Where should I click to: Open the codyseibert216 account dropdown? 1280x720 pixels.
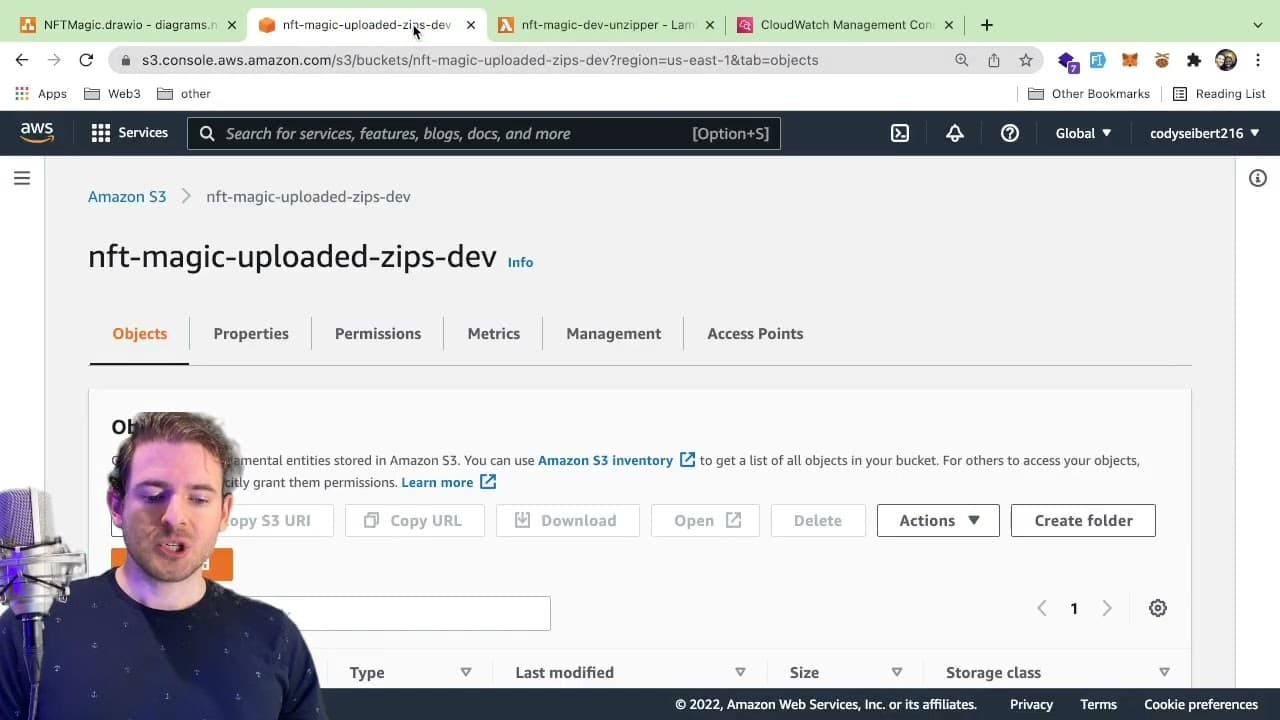pos(1205,133)
